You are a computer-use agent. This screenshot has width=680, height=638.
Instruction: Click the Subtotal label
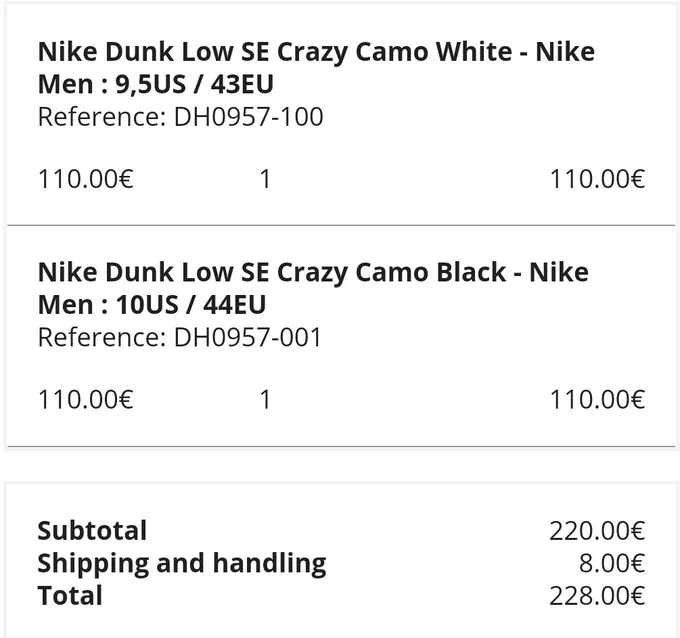pyautogui.click(x=92, y=530)
